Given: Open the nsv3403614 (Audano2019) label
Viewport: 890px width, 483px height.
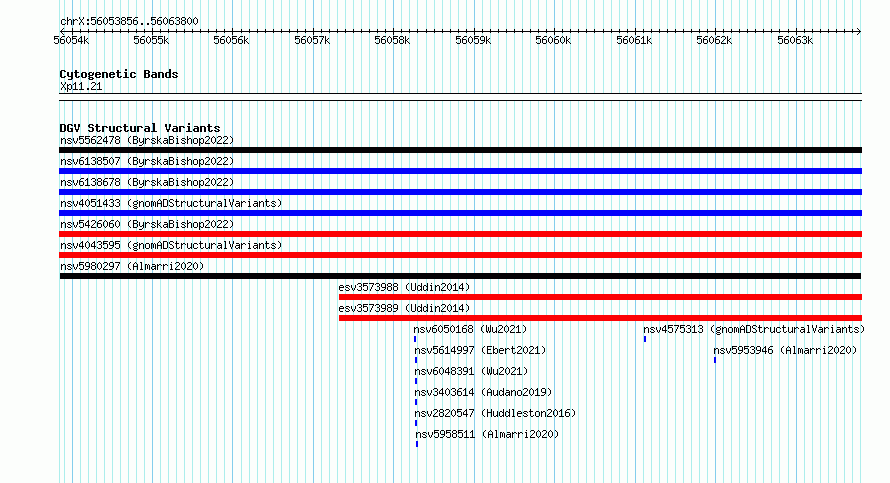Looking at the screenshot, I should click(x=483, y=393).
